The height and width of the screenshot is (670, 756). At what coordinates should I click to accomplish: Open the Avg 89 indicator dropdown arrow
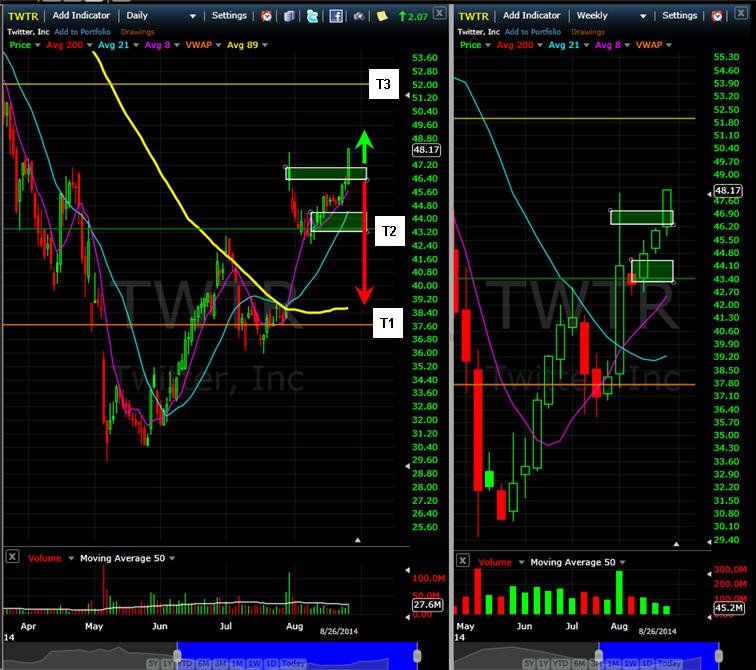pyautogui.click(x=265, y=45)
